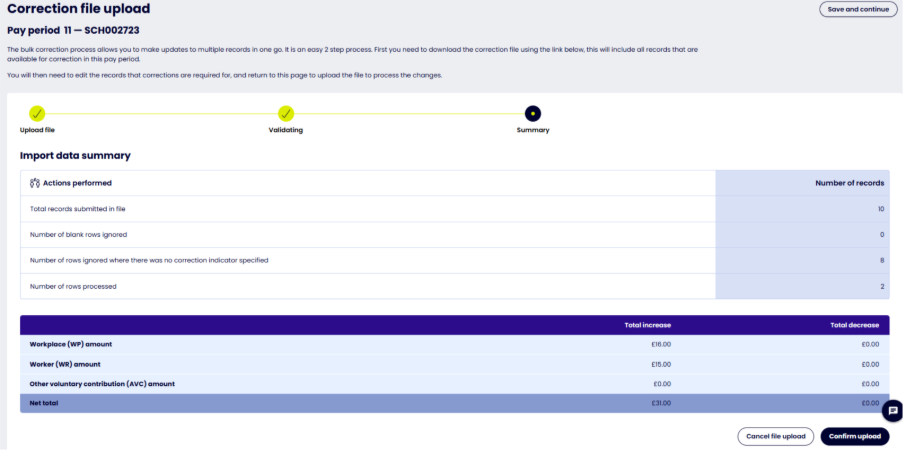Image resolution: width=903 pixels, height=450 pixels.
Task: Click the Total decrease column header
Action: [855, 325]
